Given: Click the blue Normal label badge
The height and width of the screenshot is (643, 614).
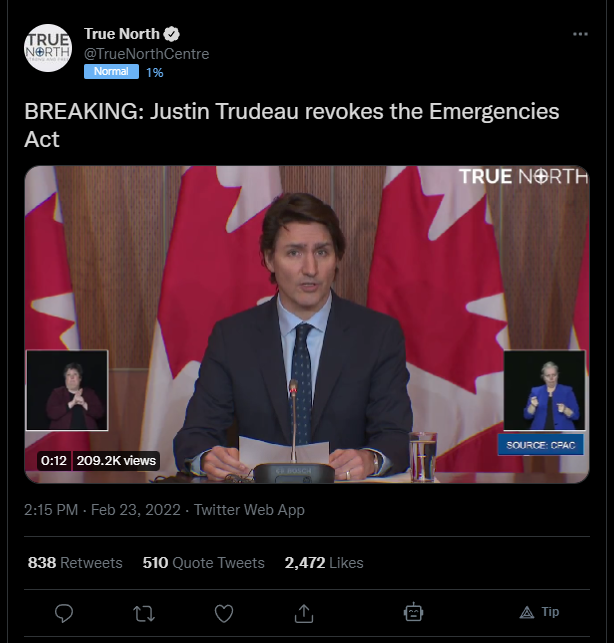Looking at the screenshot, I should (x=111, y=71).
